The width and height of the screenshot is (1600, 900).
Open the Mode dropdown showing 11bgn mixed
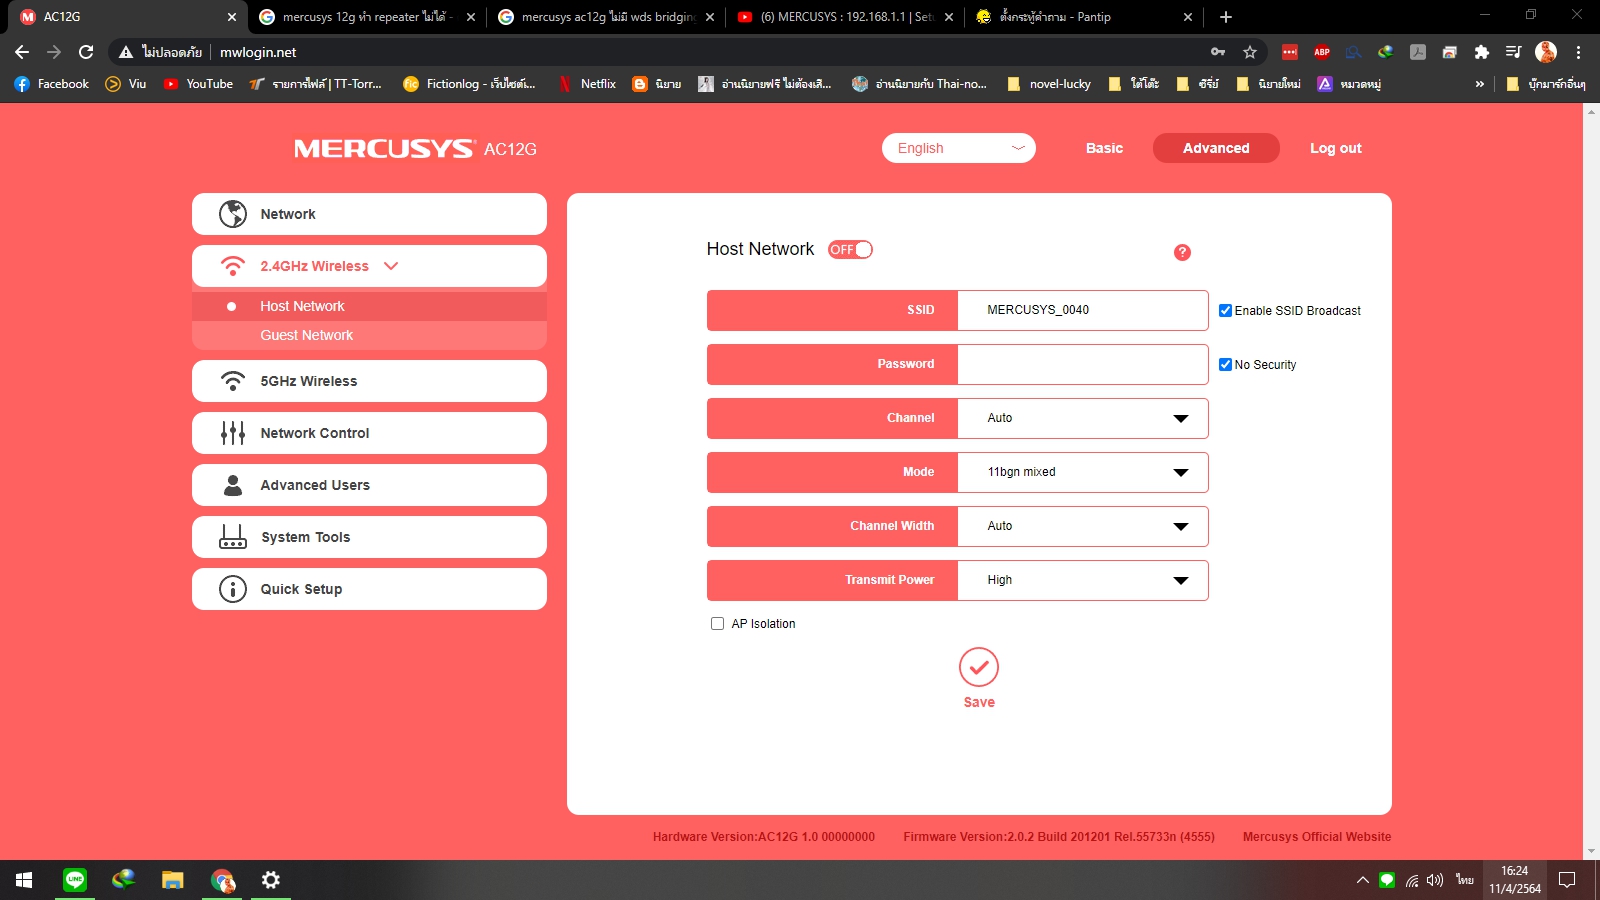click(x=1083, y=472)
